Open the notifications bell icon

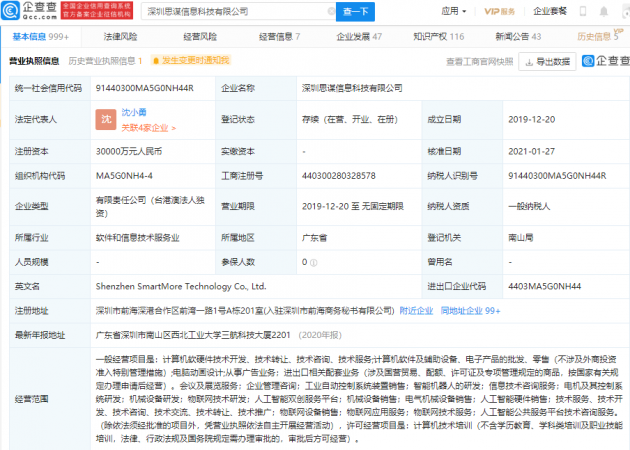(x=603, y=11)
